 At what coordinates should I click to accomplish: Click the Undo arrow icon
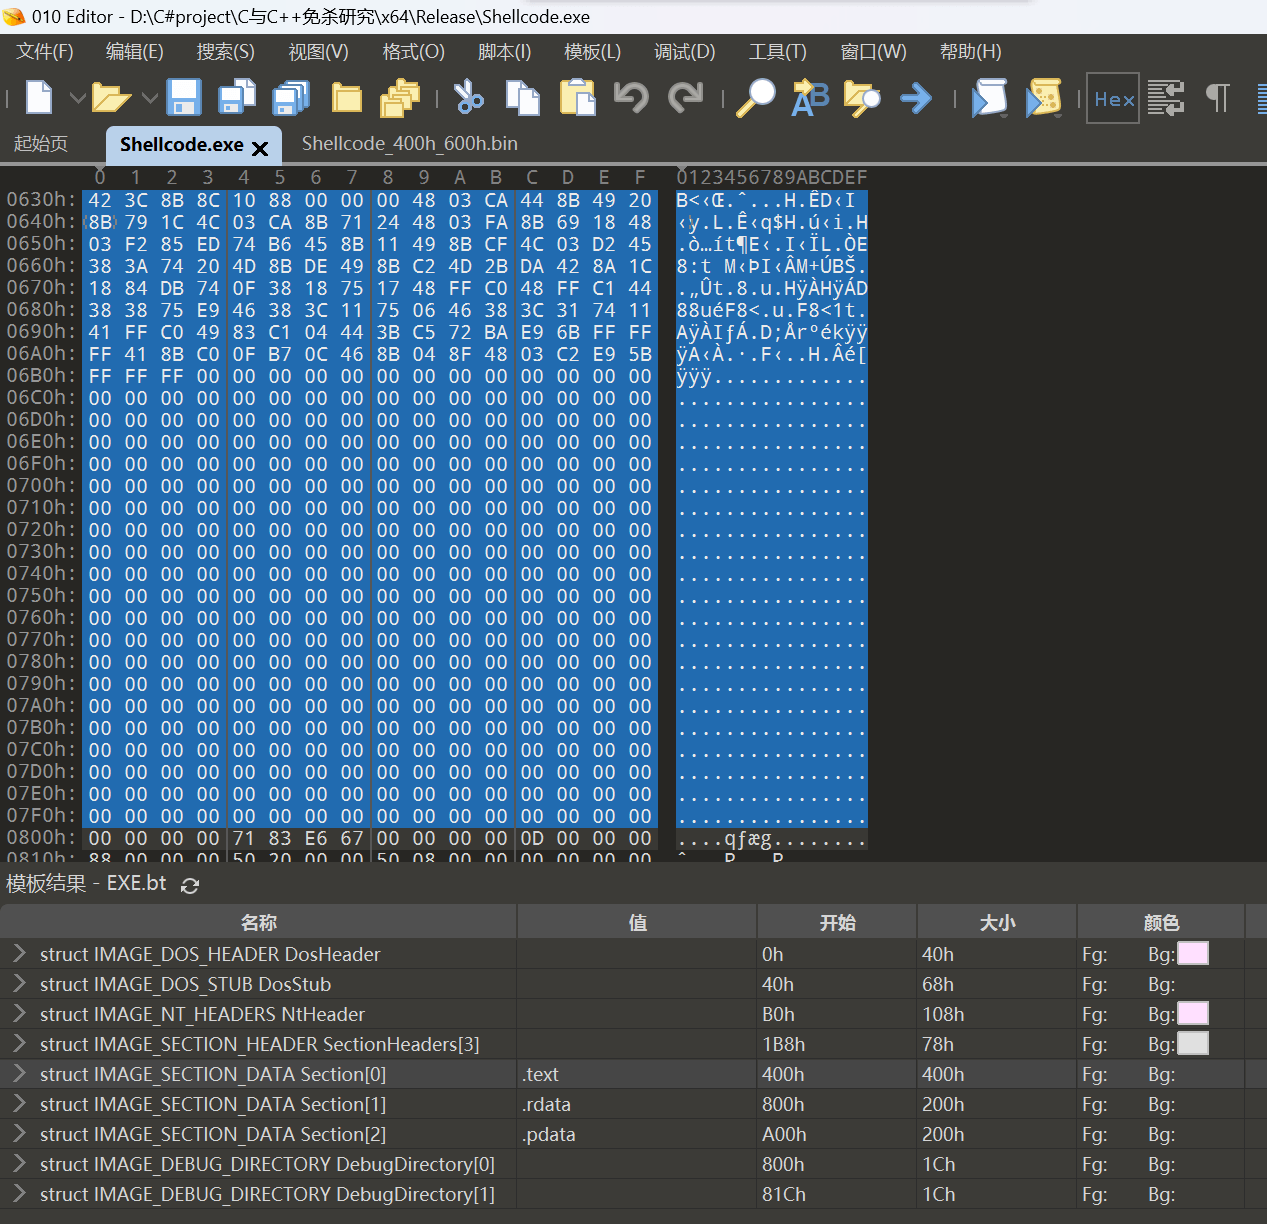631,98
